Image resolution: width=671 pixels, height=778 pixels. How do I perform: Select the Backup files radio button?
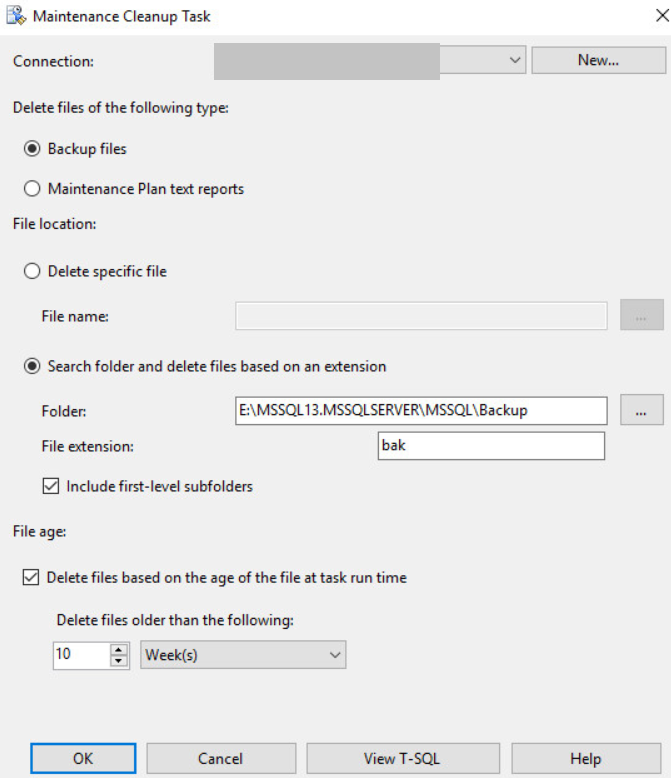pyautogui.click(x=32, y=149)
